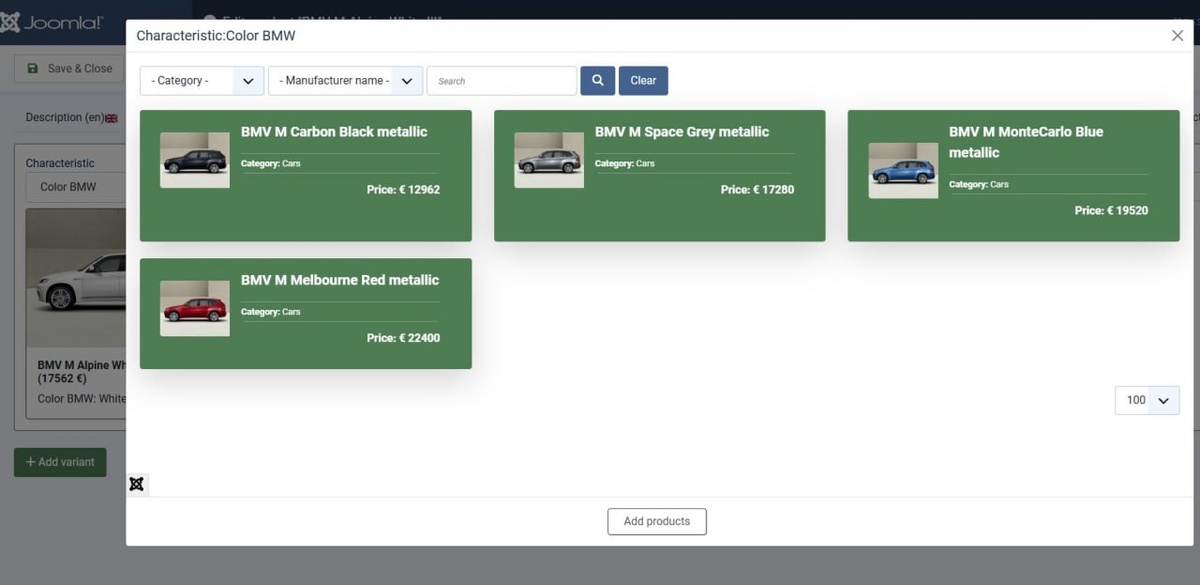Image resolution: width=1200 pixels, height=585 pixels.
Task: Select the grey BMW car thumbnail
Action: pos(549,160)
